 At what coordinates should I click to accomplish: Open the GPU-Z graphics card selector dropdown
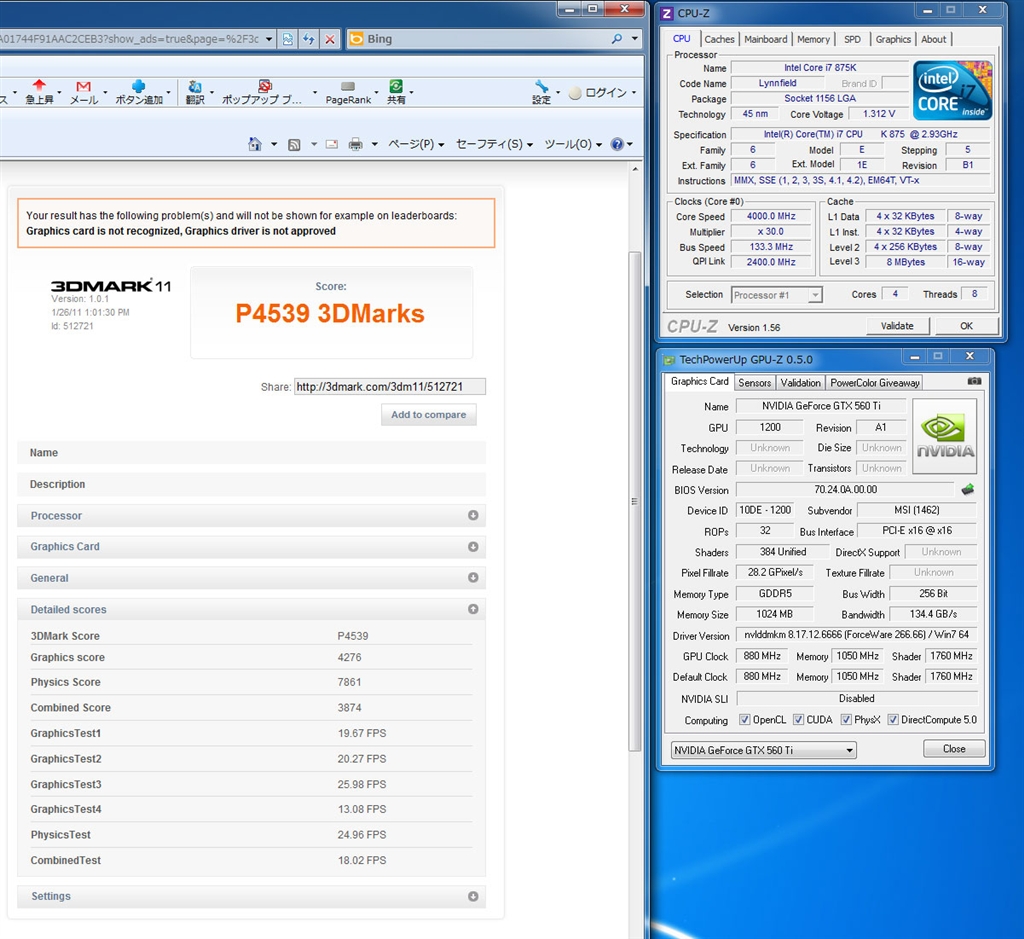[x=849, y=750]
